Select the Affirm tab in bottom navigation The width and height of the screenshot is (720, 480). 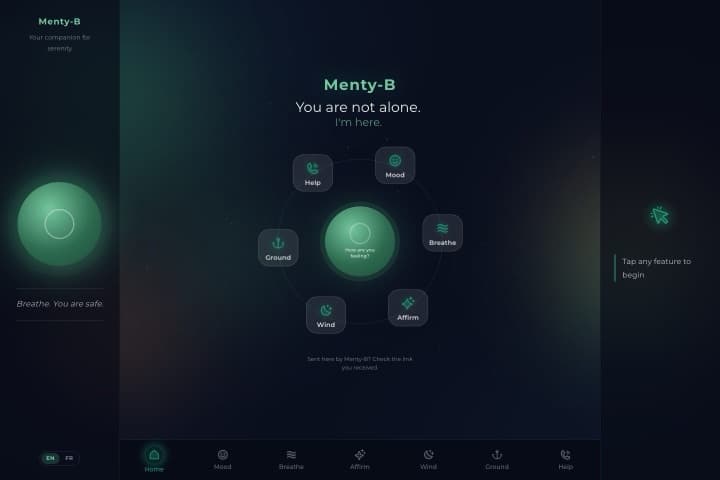360,459
